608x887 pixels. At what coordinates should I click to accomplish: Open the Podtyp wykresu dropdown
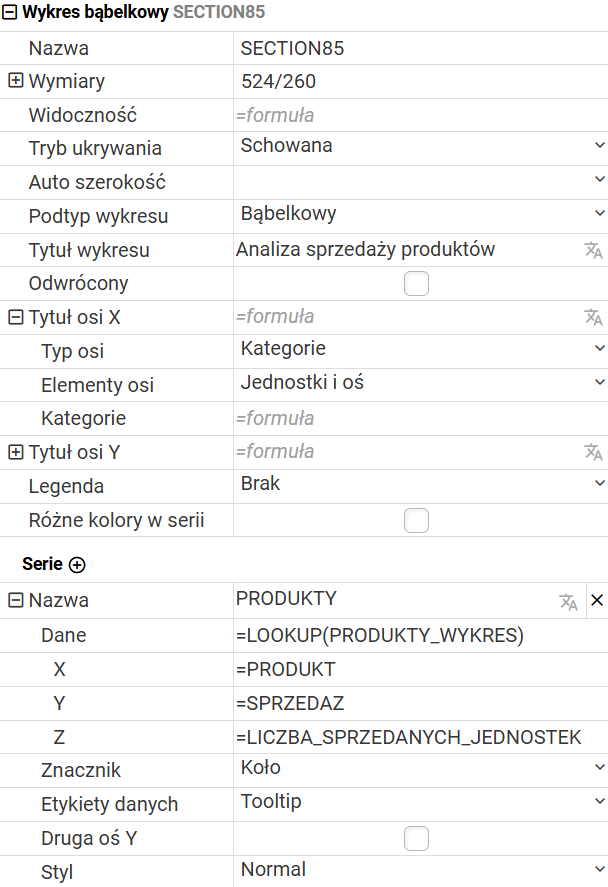[x=420, y=214]
